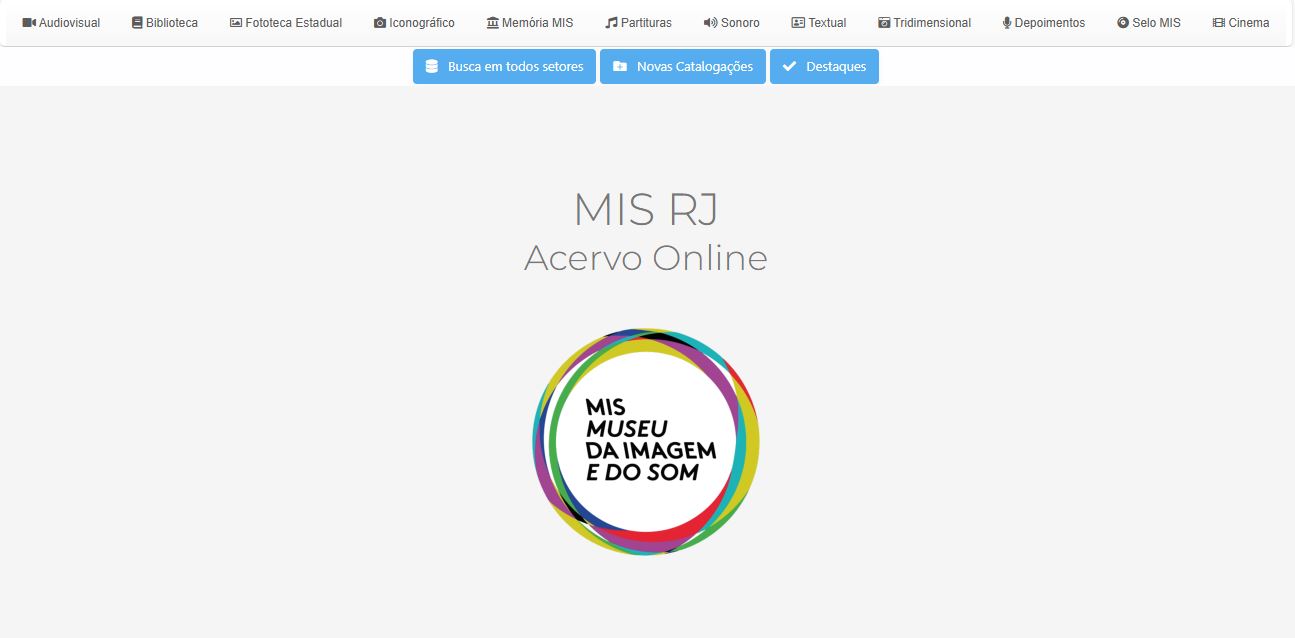Click the music note icon beside Partituras
Image resolution: width=1295 pixels, height=638 pixels.
point(611,22)
